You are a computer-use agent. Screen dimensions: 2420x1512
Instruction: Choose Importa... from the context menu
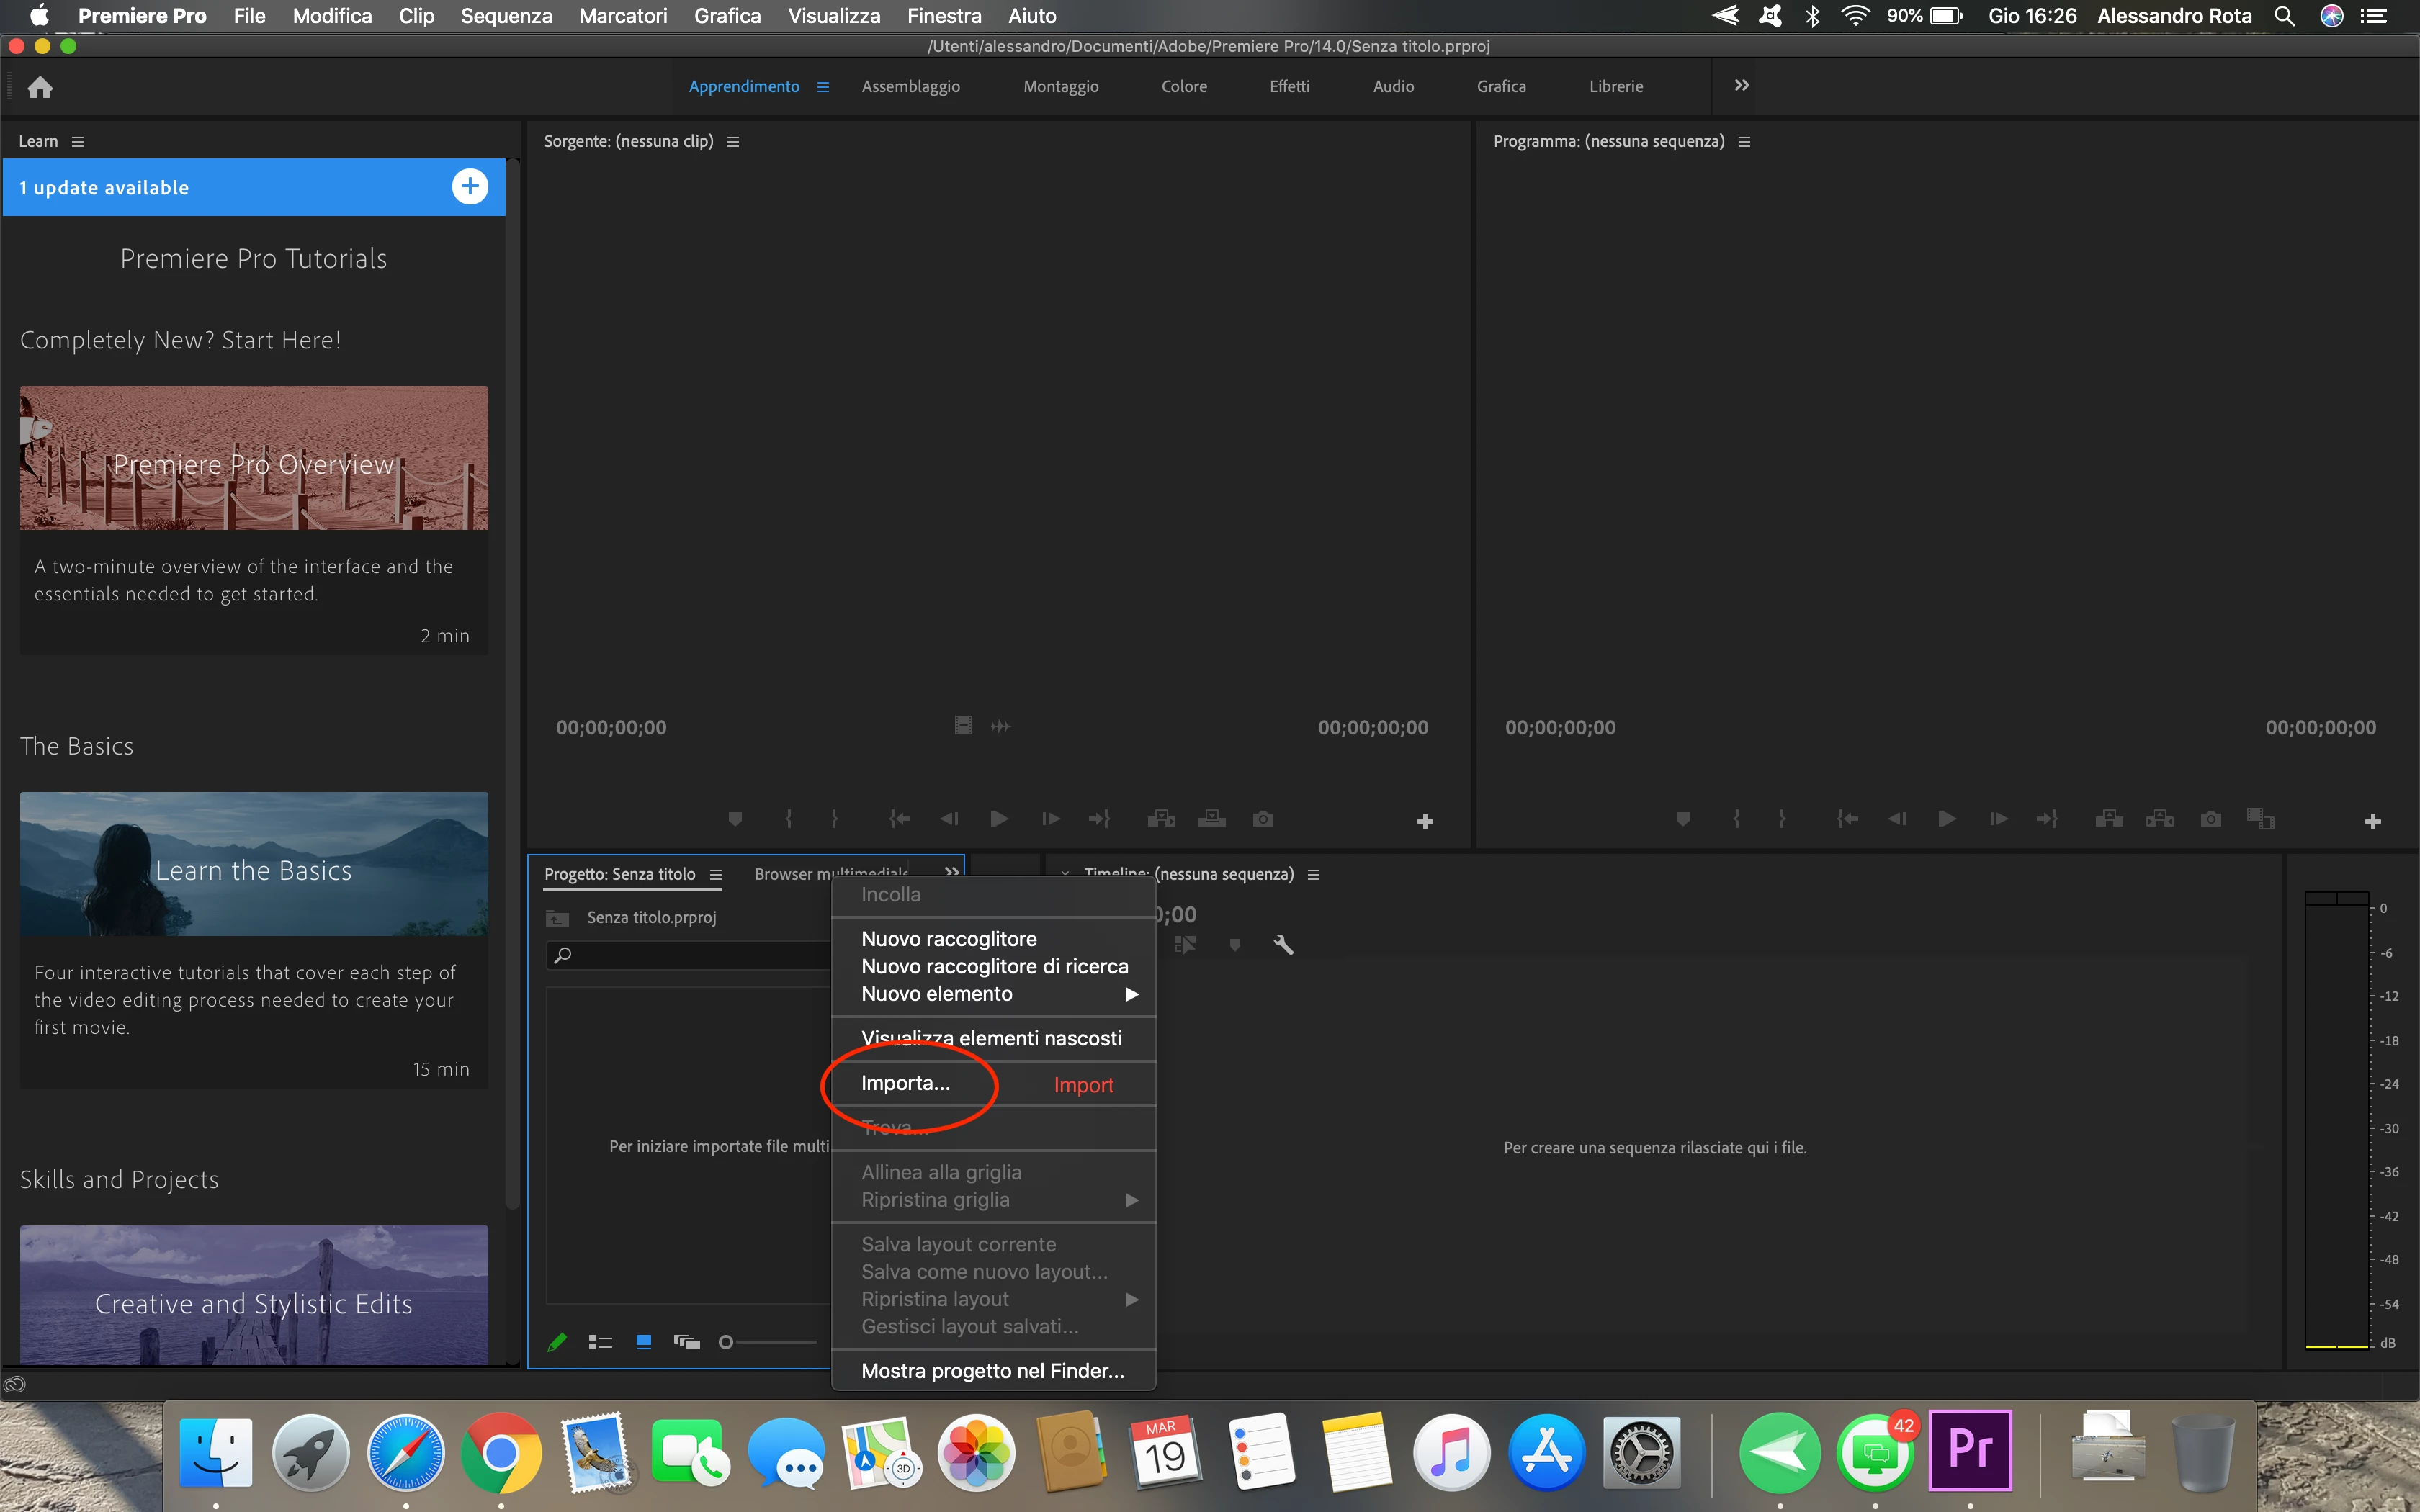(x=906, y=1083)
